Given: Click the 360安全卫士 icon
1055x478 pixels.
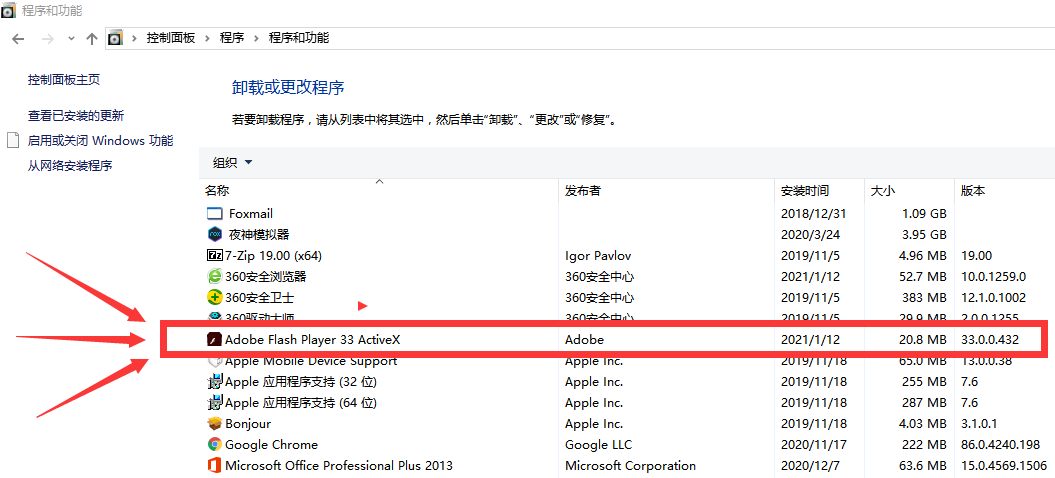Looking at the screenshot, I should coord(214,297).
